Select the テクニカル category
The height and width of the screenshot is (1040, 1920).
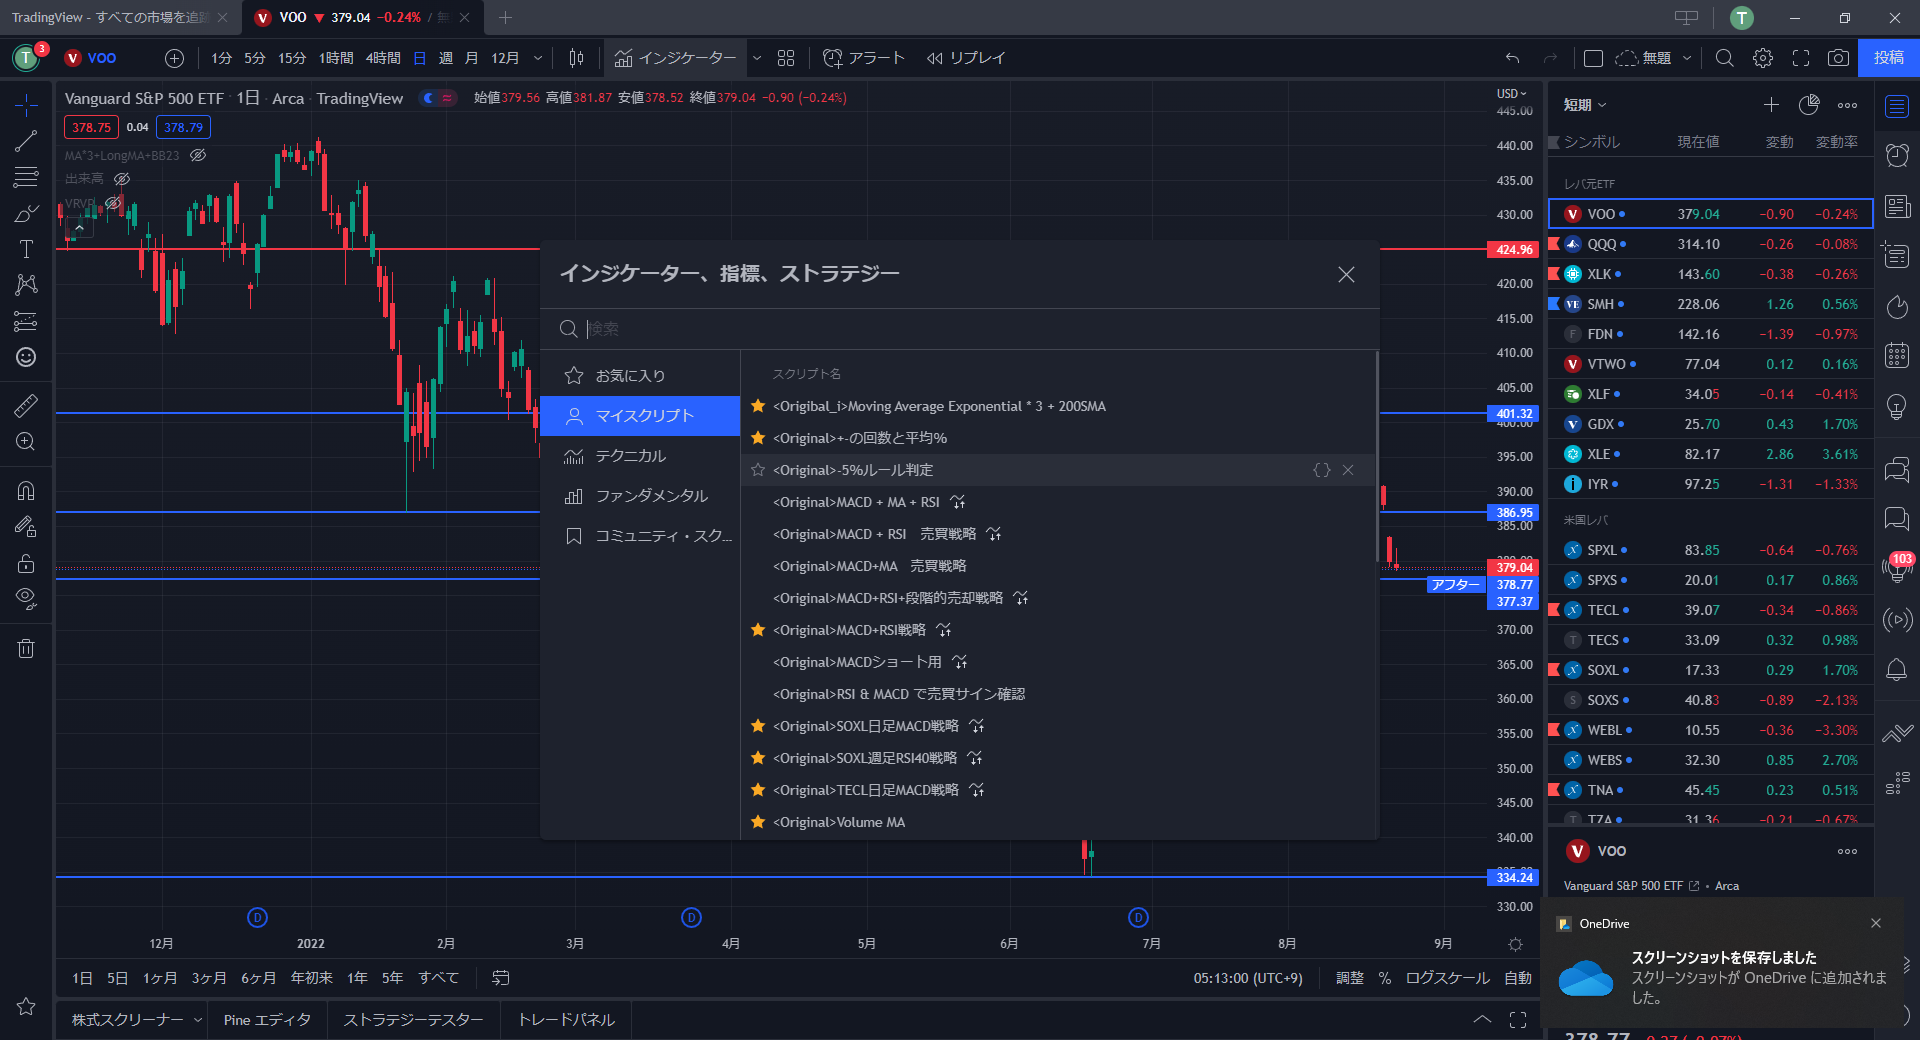click(x=630, y=456)
